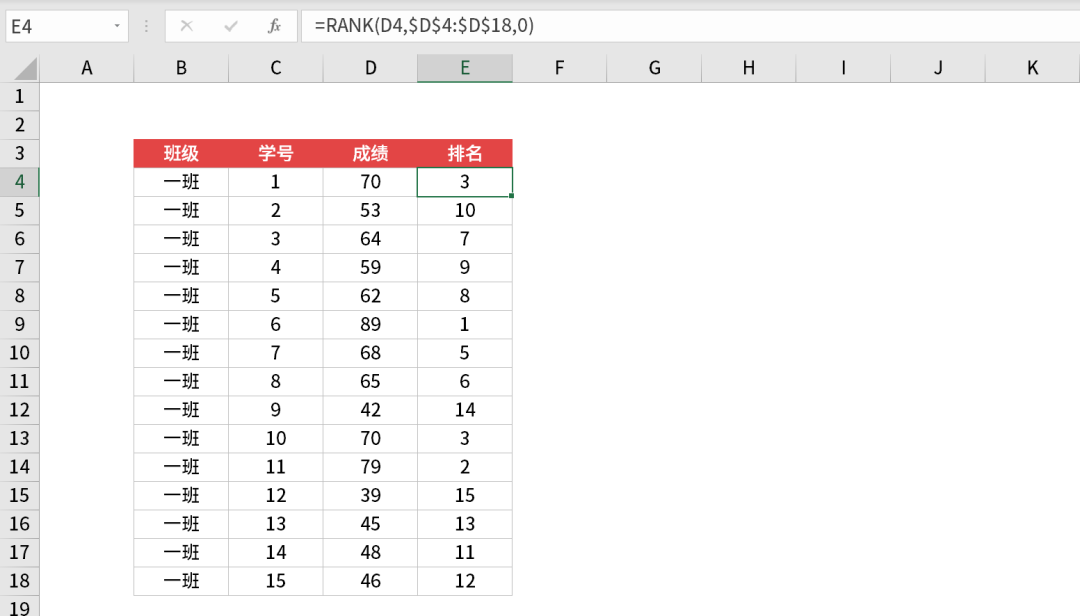This screenshot has height=616, width=1080.
Task: Select row 18 header
Action: click(x=19, y=581)
